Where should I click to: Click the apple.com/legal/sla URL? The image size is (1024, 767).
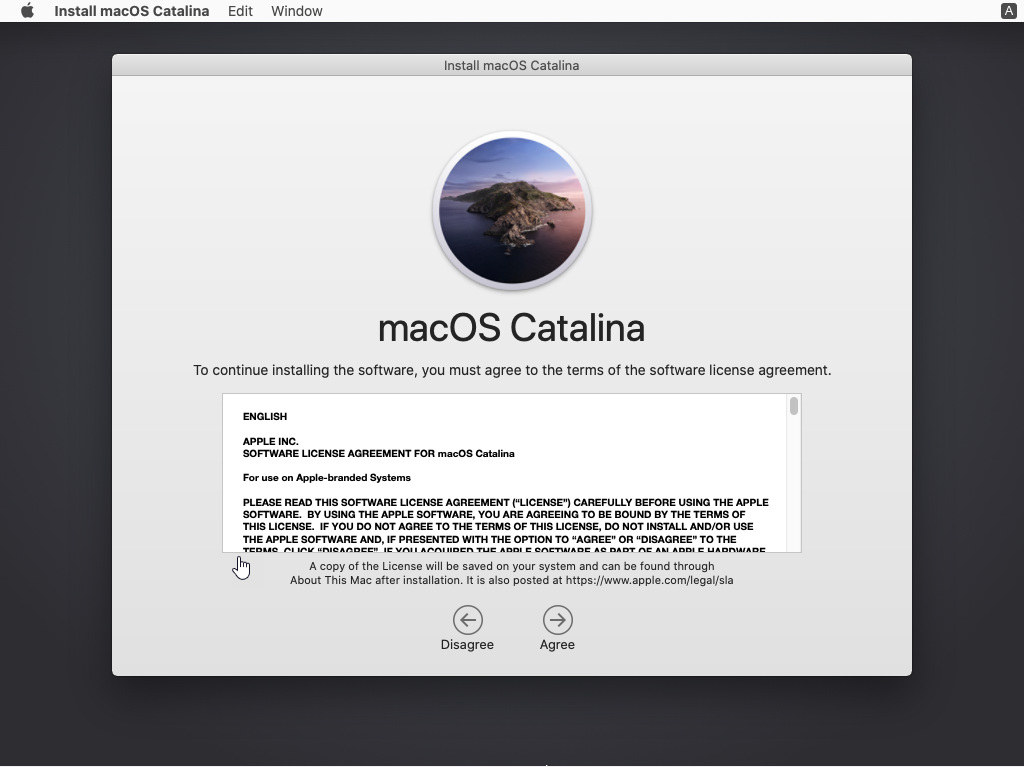(649, 580)
